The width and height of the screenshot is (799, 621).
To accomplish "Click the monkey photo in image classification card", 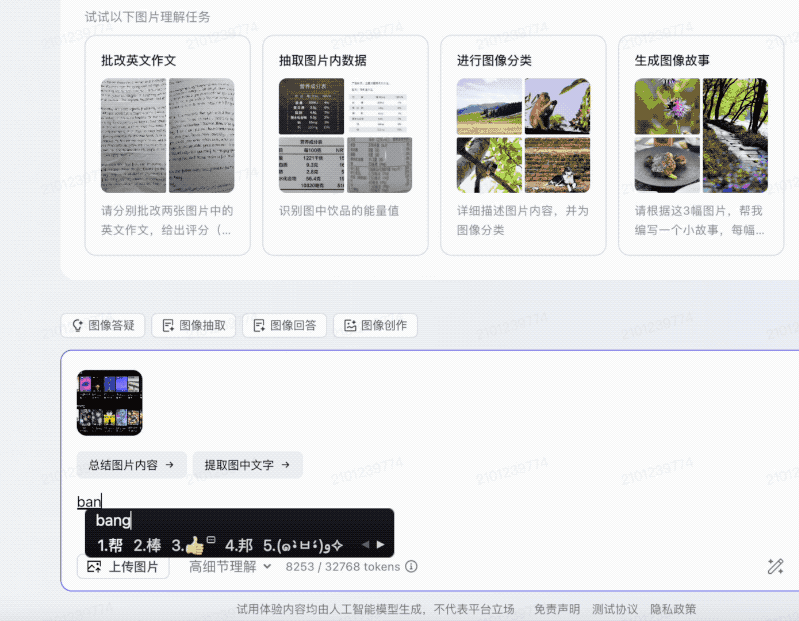I will [557, 106].
